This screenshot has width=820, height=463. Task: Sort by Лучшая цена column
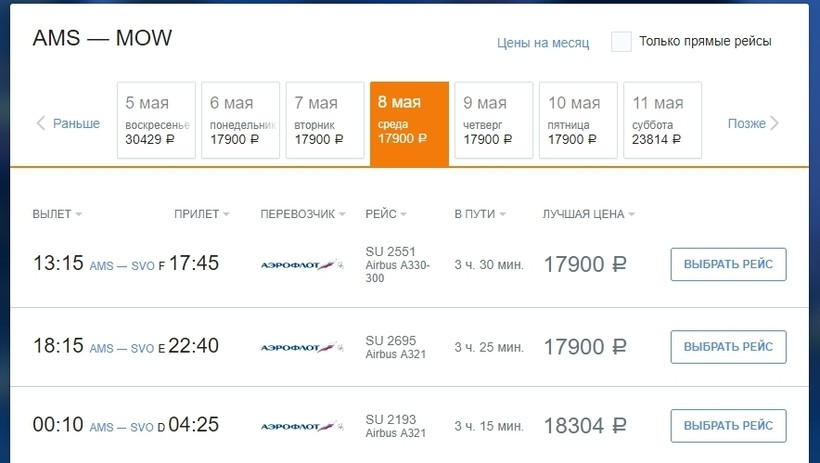pos(588,214)
